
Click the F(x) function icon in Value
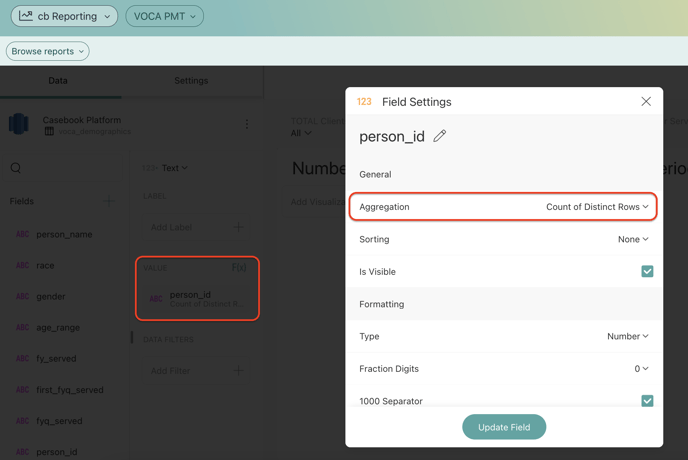point(239,268)
